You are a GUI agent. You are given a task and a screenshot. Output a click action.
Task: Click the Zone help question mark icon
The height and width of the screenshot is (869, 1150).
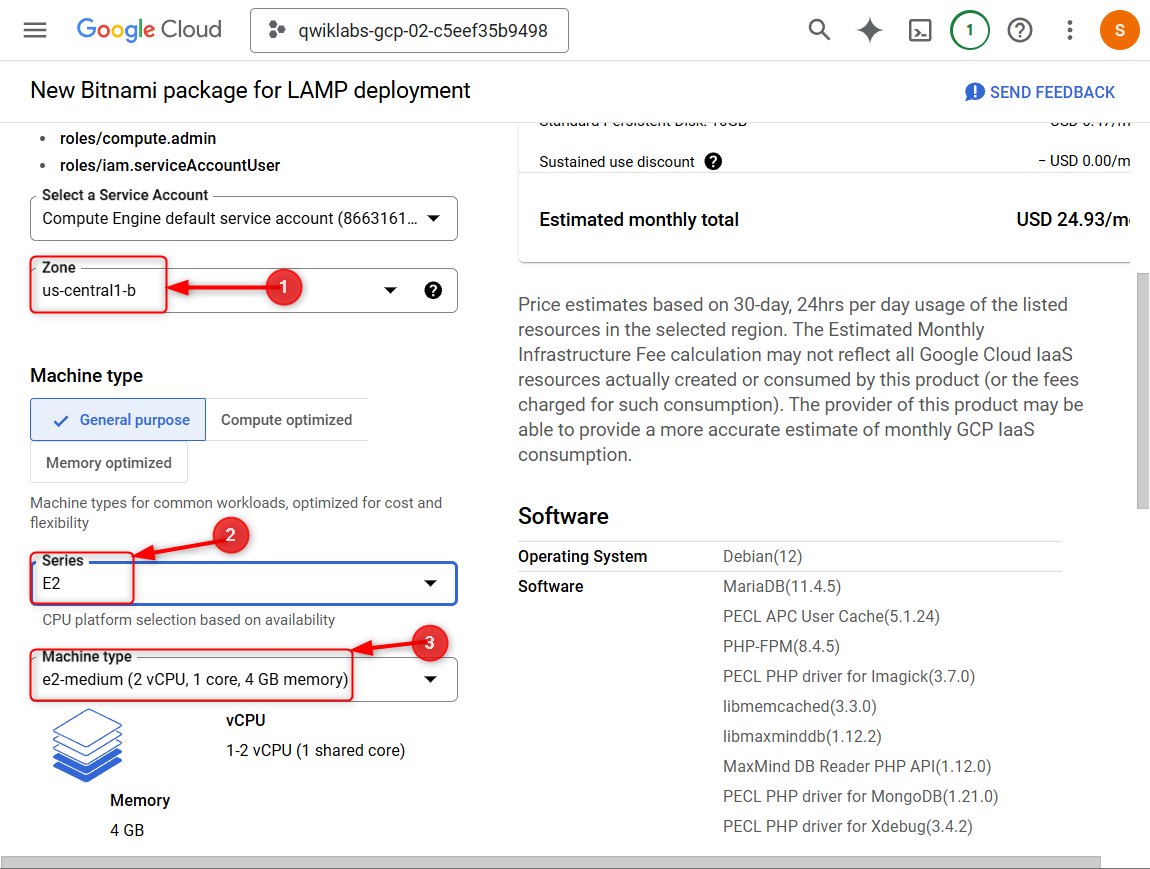click(x=433, y=290)
